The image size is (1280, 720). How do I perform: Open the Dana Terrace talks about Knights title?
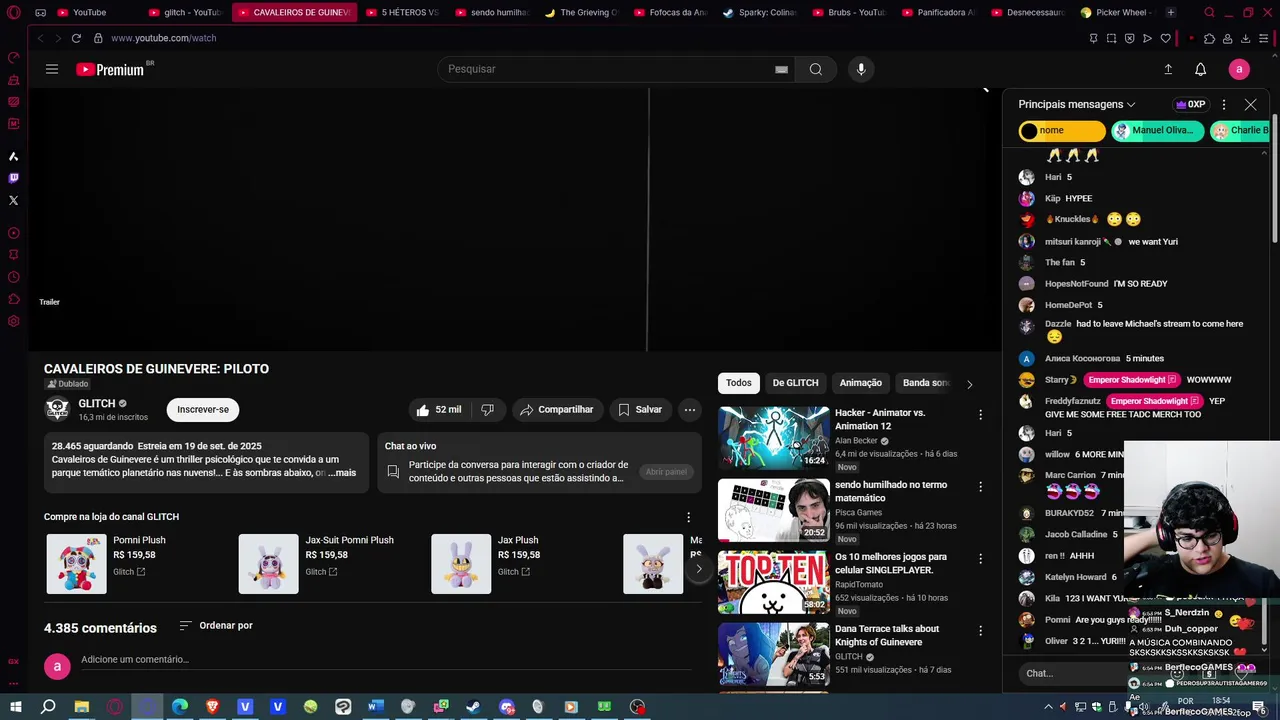[887, 635]
